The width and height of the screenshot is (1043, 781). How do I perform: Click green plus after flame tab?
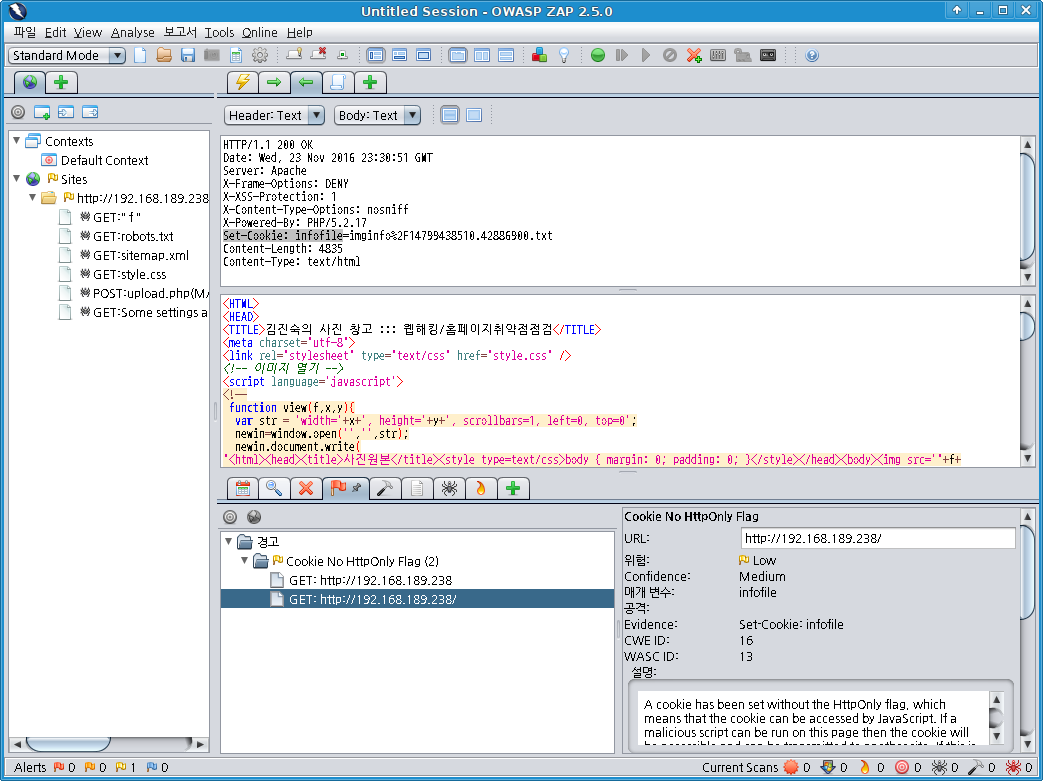point(513,489)
